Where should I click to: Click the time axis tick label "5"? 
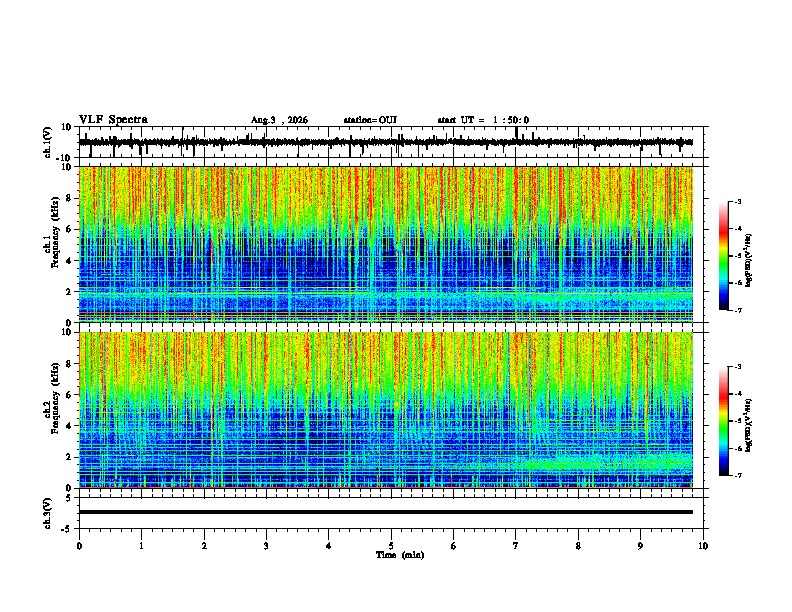pyautogui.click(x=391, y=546)
